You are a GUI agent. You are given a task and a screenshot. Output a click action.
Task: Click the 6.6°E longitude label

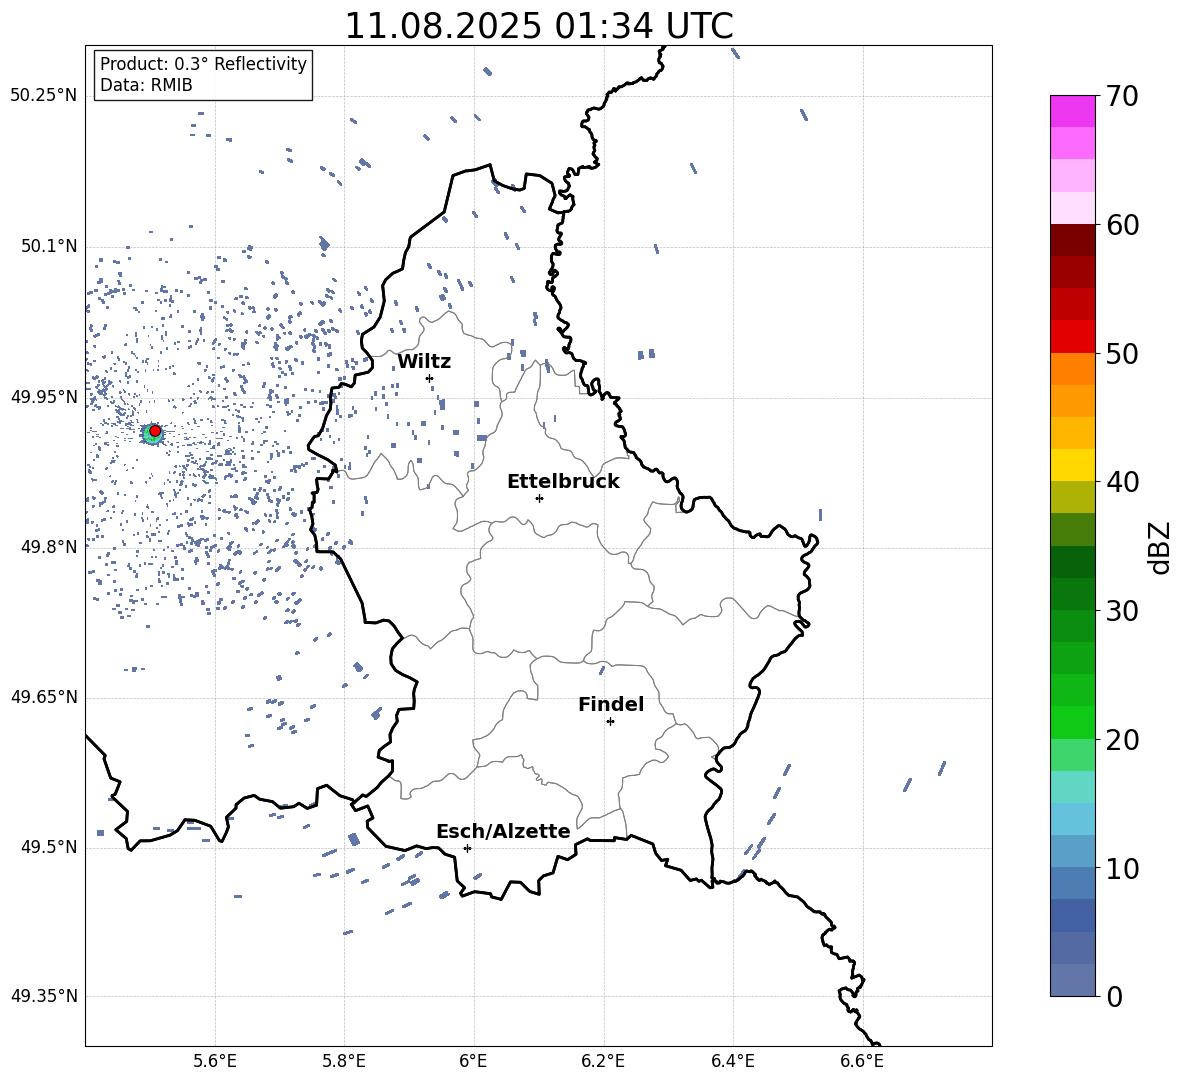(x=862, y=1061)
